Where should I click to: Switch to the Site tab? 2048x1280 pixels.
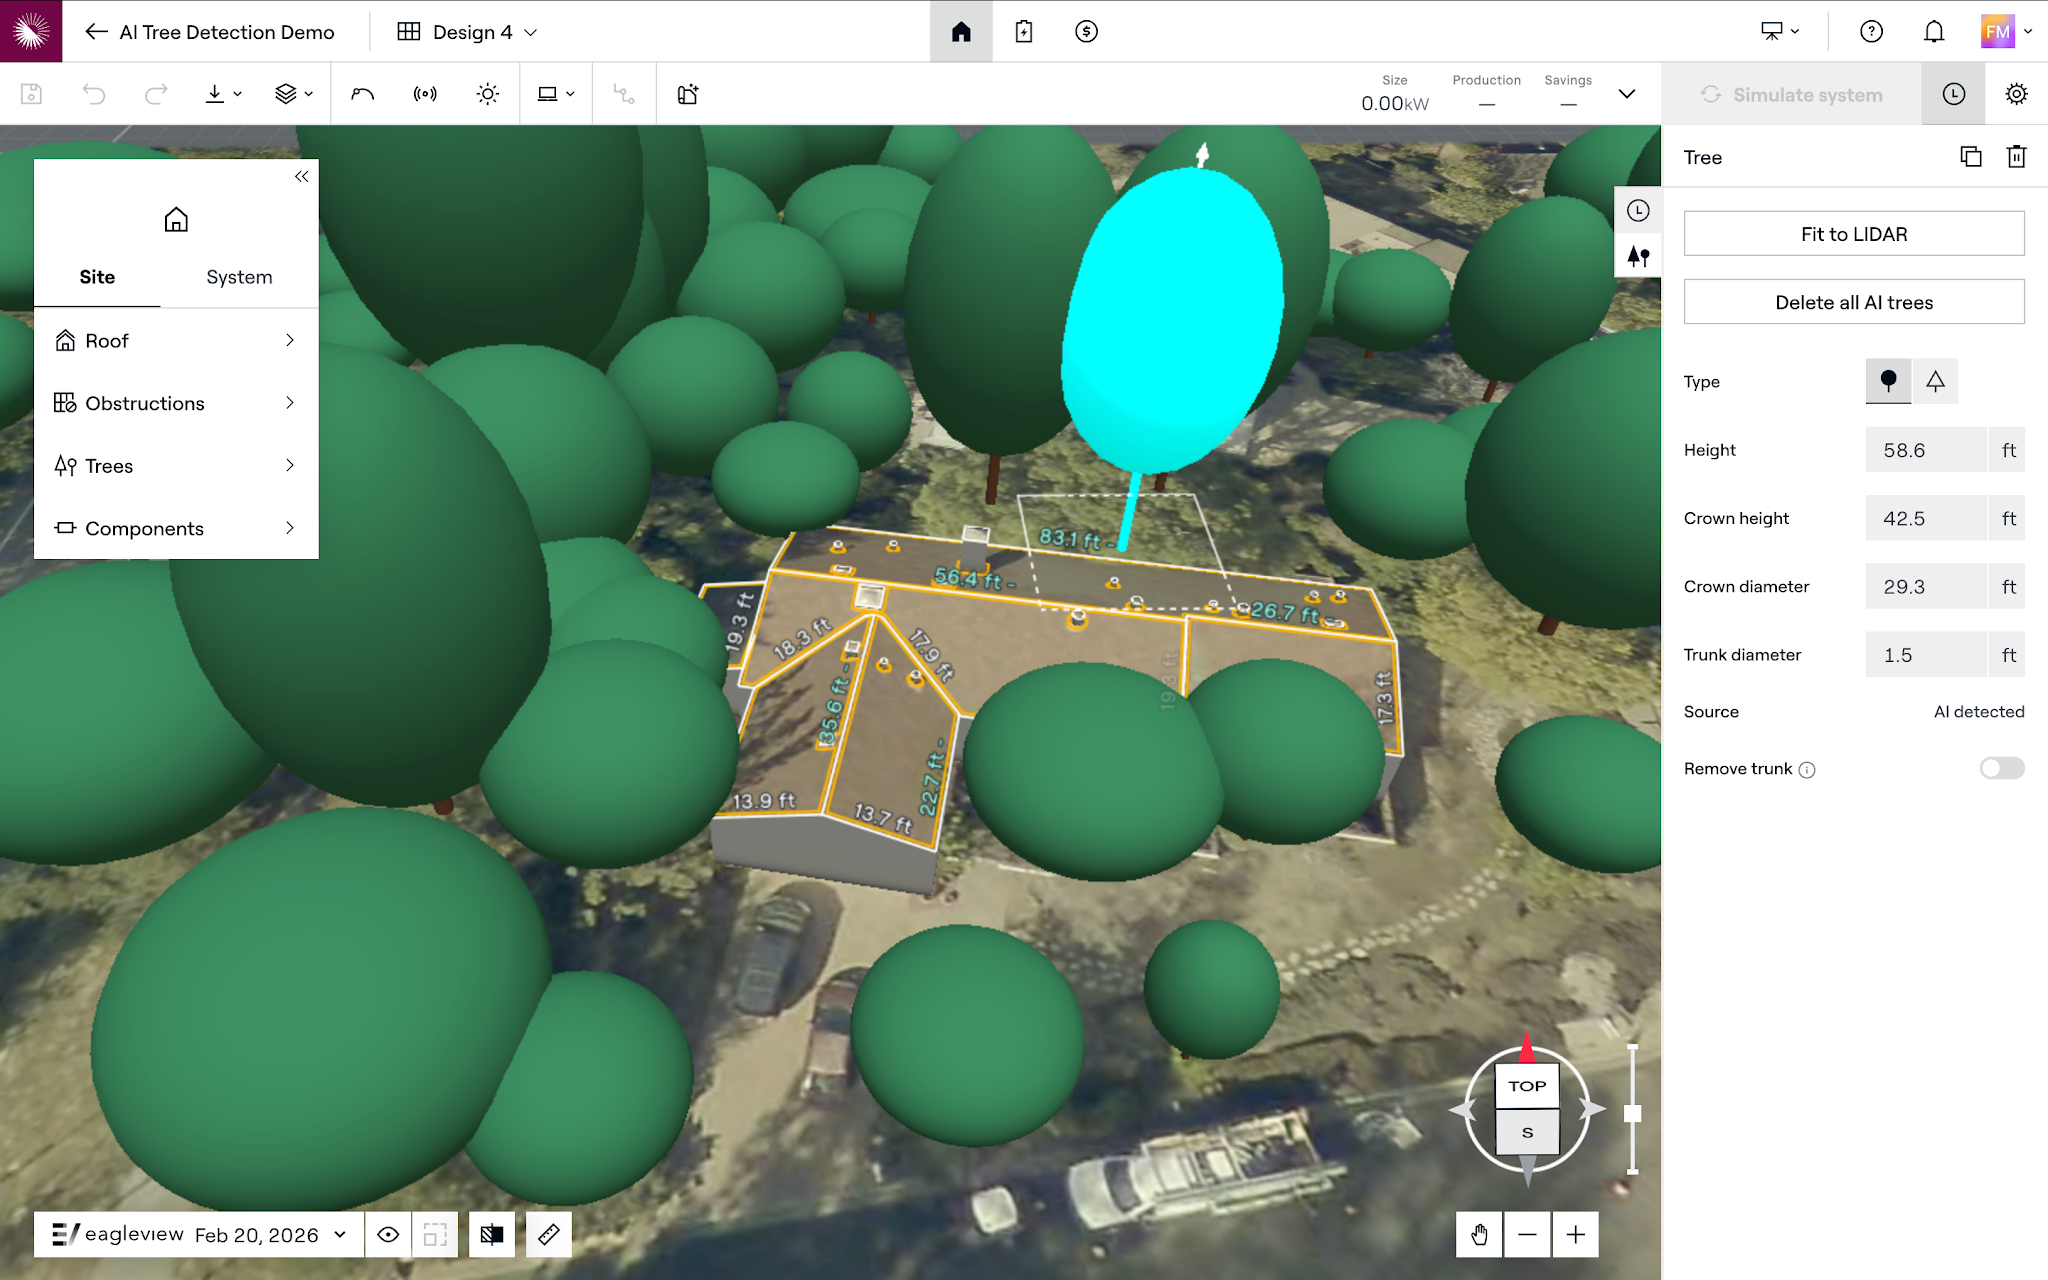tap(97, 277)
